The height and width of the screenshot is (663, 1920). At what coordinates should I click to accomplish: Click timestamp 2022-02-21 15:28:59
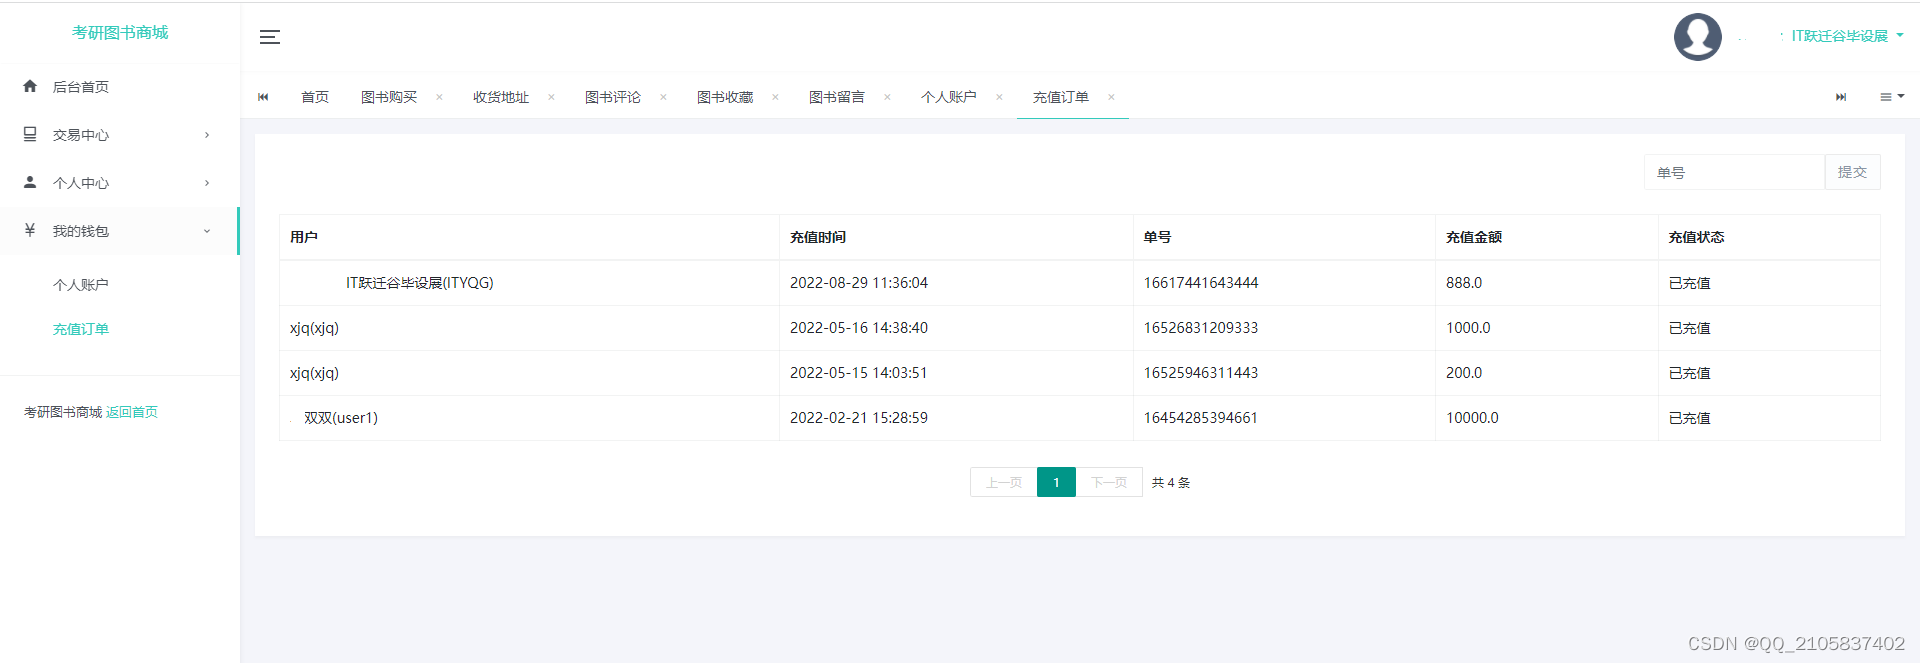(x=859, y=418)
